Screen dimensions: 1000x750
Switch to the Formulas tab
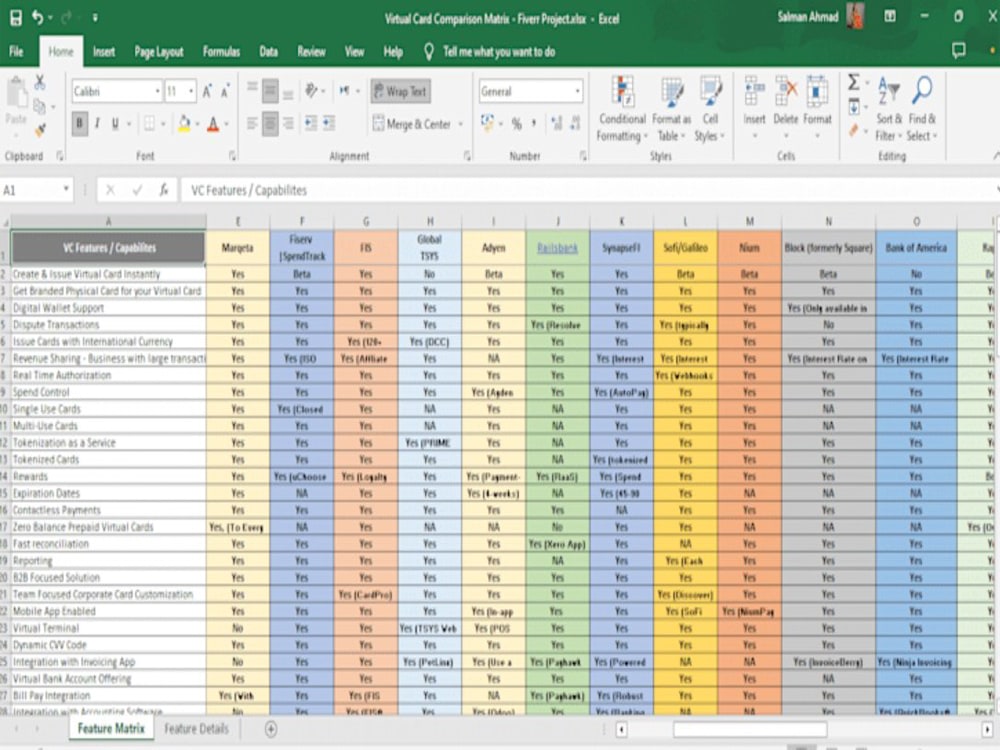click(x=221, y=52)
